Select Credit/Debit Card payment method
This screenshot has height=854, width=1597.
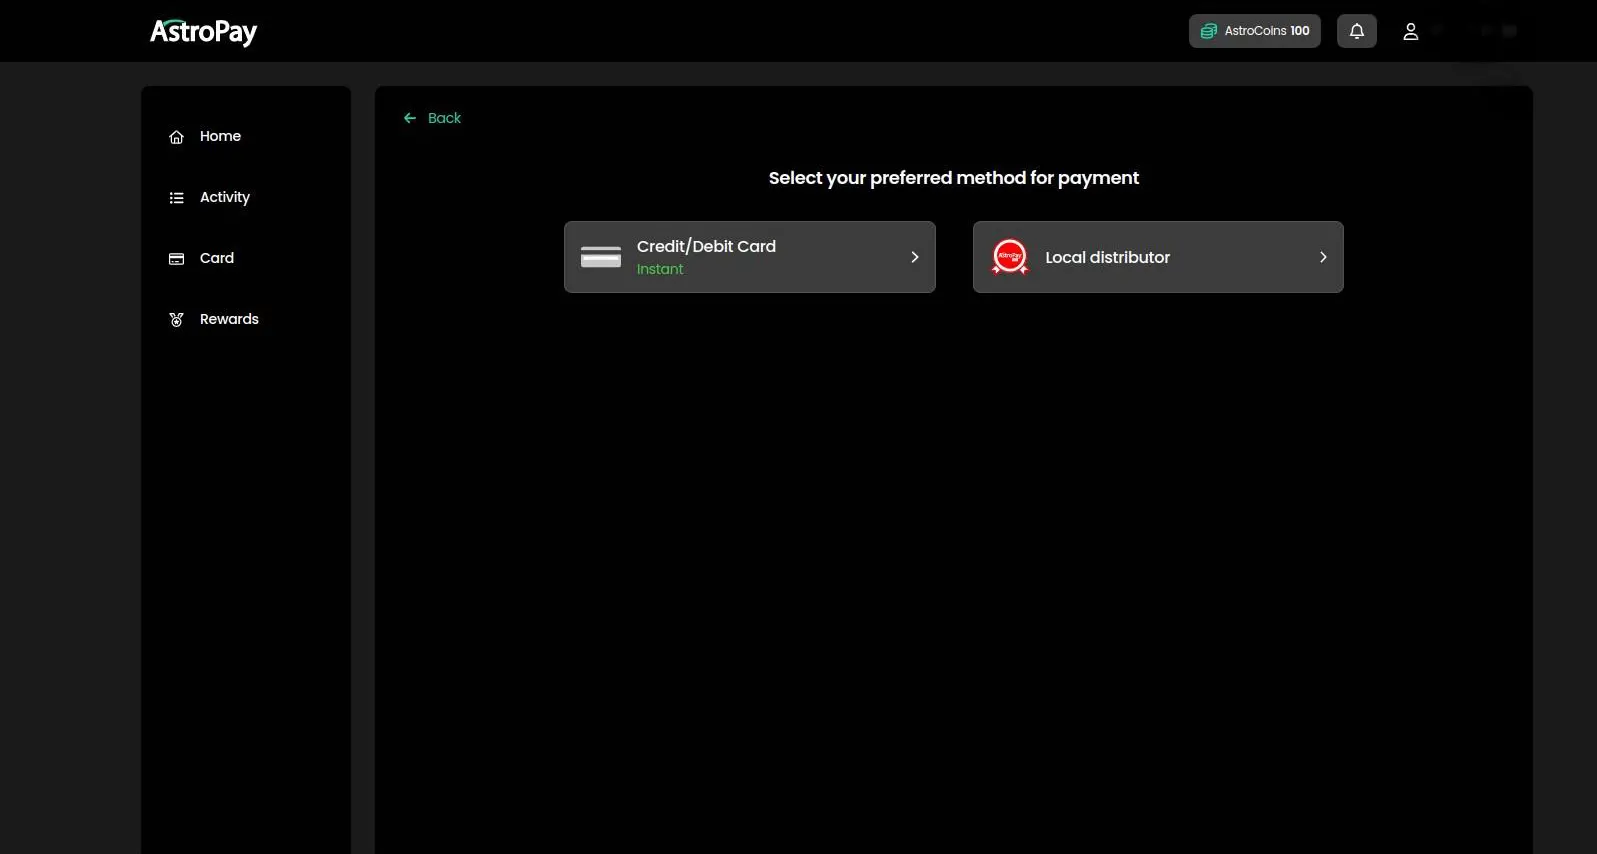tap(750, 257)
